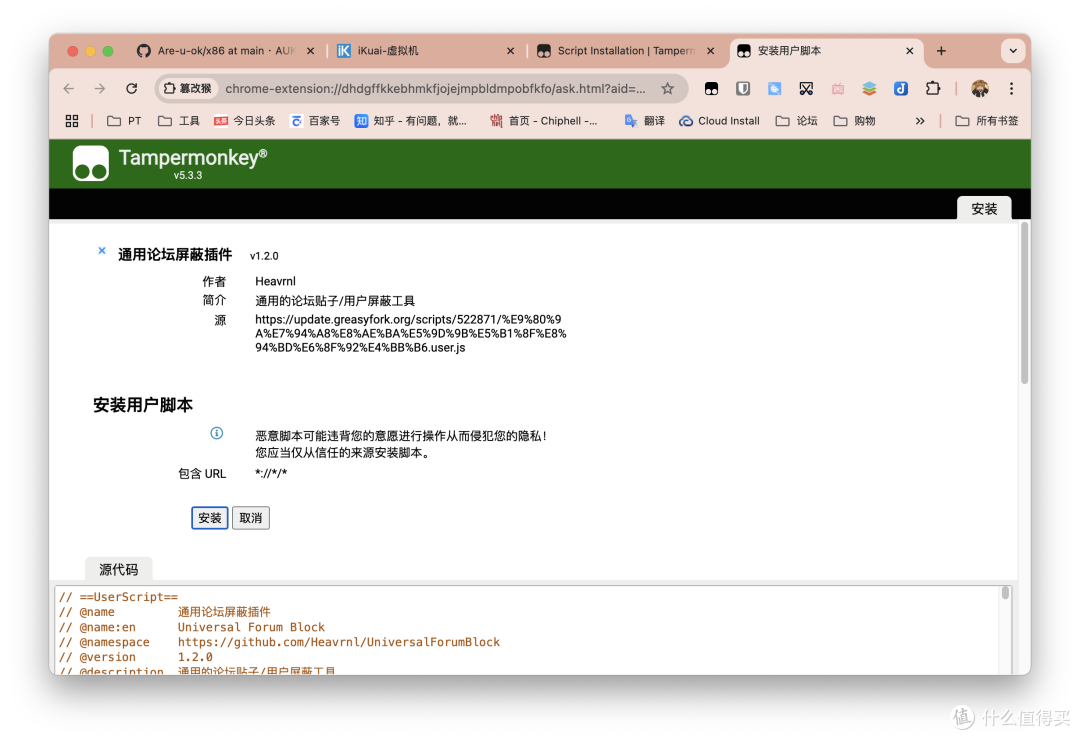
Task: Reload the current page
Action: pos(132,88)
